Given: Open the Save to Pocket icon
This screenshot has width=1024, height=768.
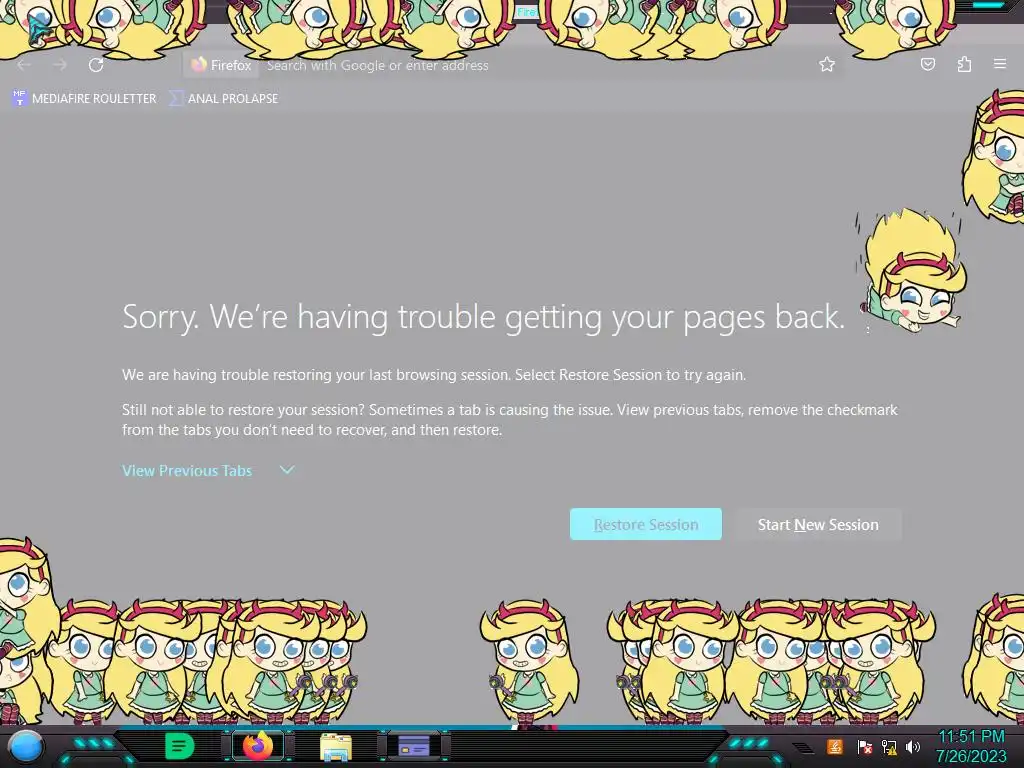Looking at the screenshot, I should click(927, 64).
